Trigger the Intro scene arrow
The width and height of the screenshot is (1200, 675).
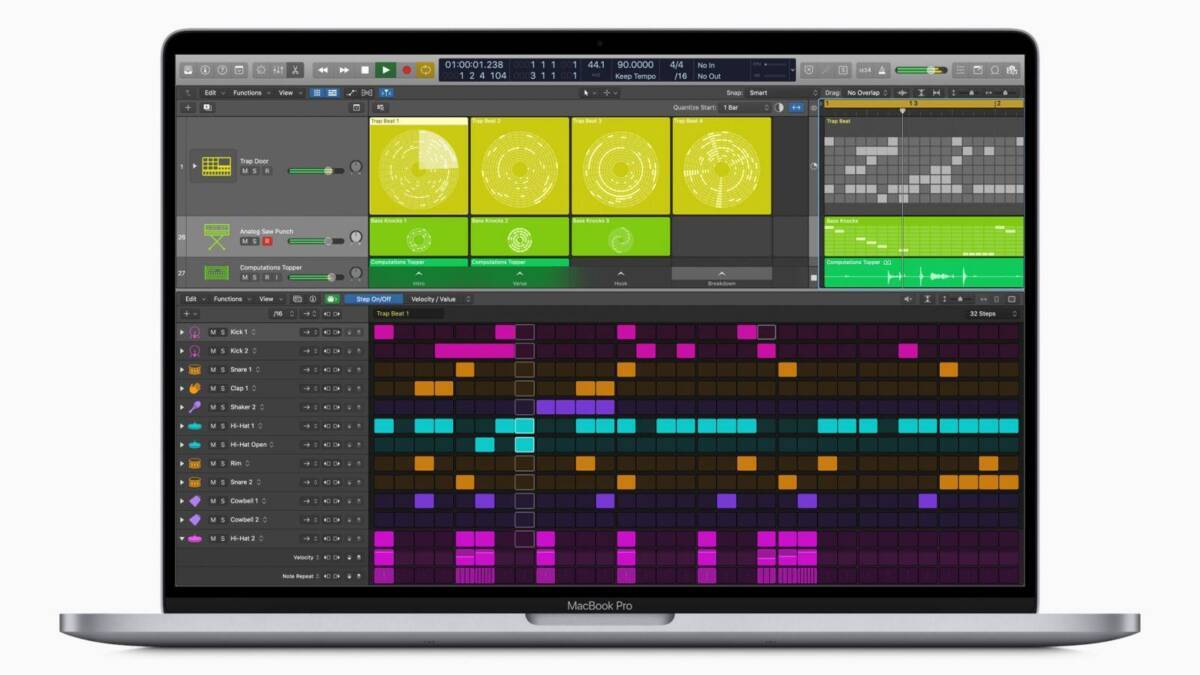(419, 274)
